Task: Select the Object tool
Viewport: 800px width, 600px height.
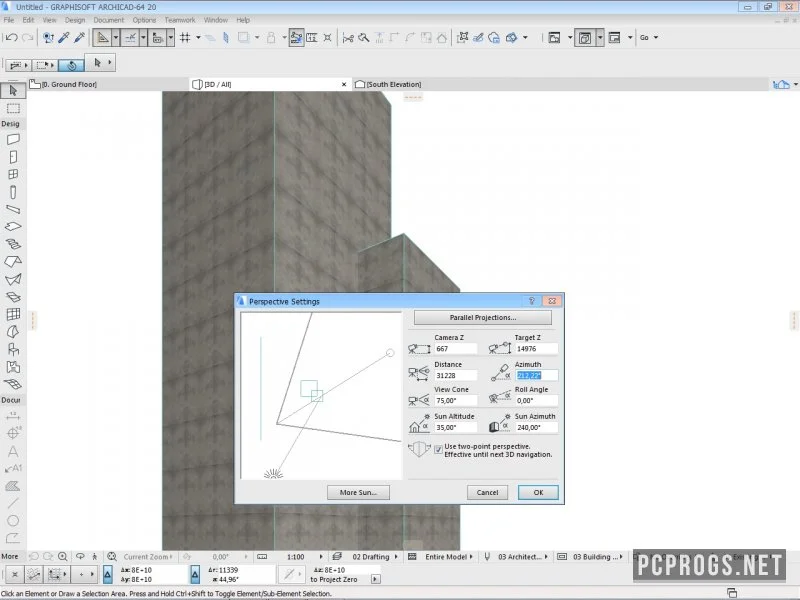Action: [x=13, y=349]
